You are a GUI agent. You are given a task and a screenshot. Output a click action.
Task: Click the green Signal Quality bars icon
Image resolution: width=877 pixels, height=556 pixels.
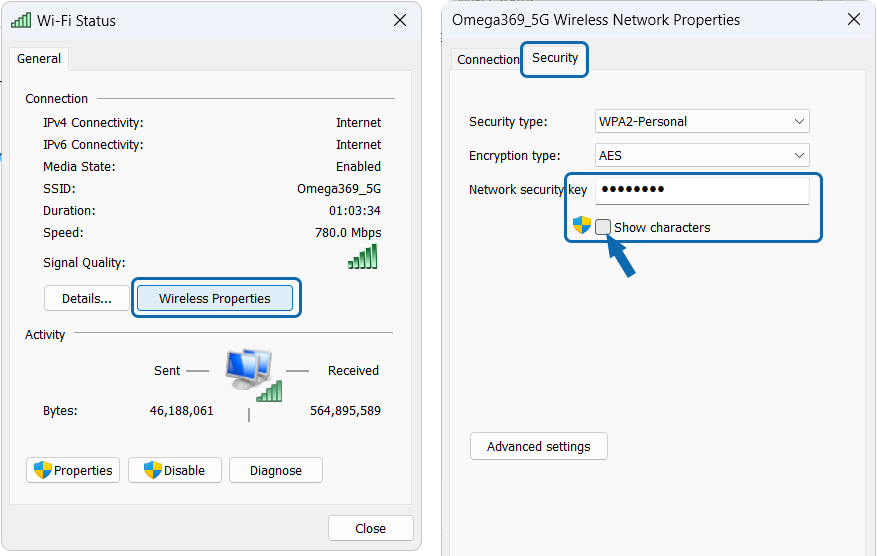click(363, 258)
